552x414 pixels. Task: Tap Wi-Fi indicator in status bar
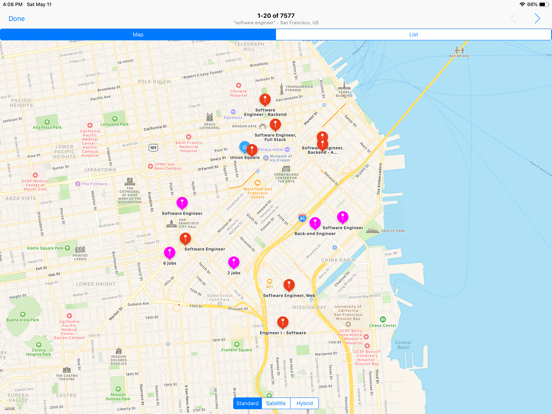point(522,5)
